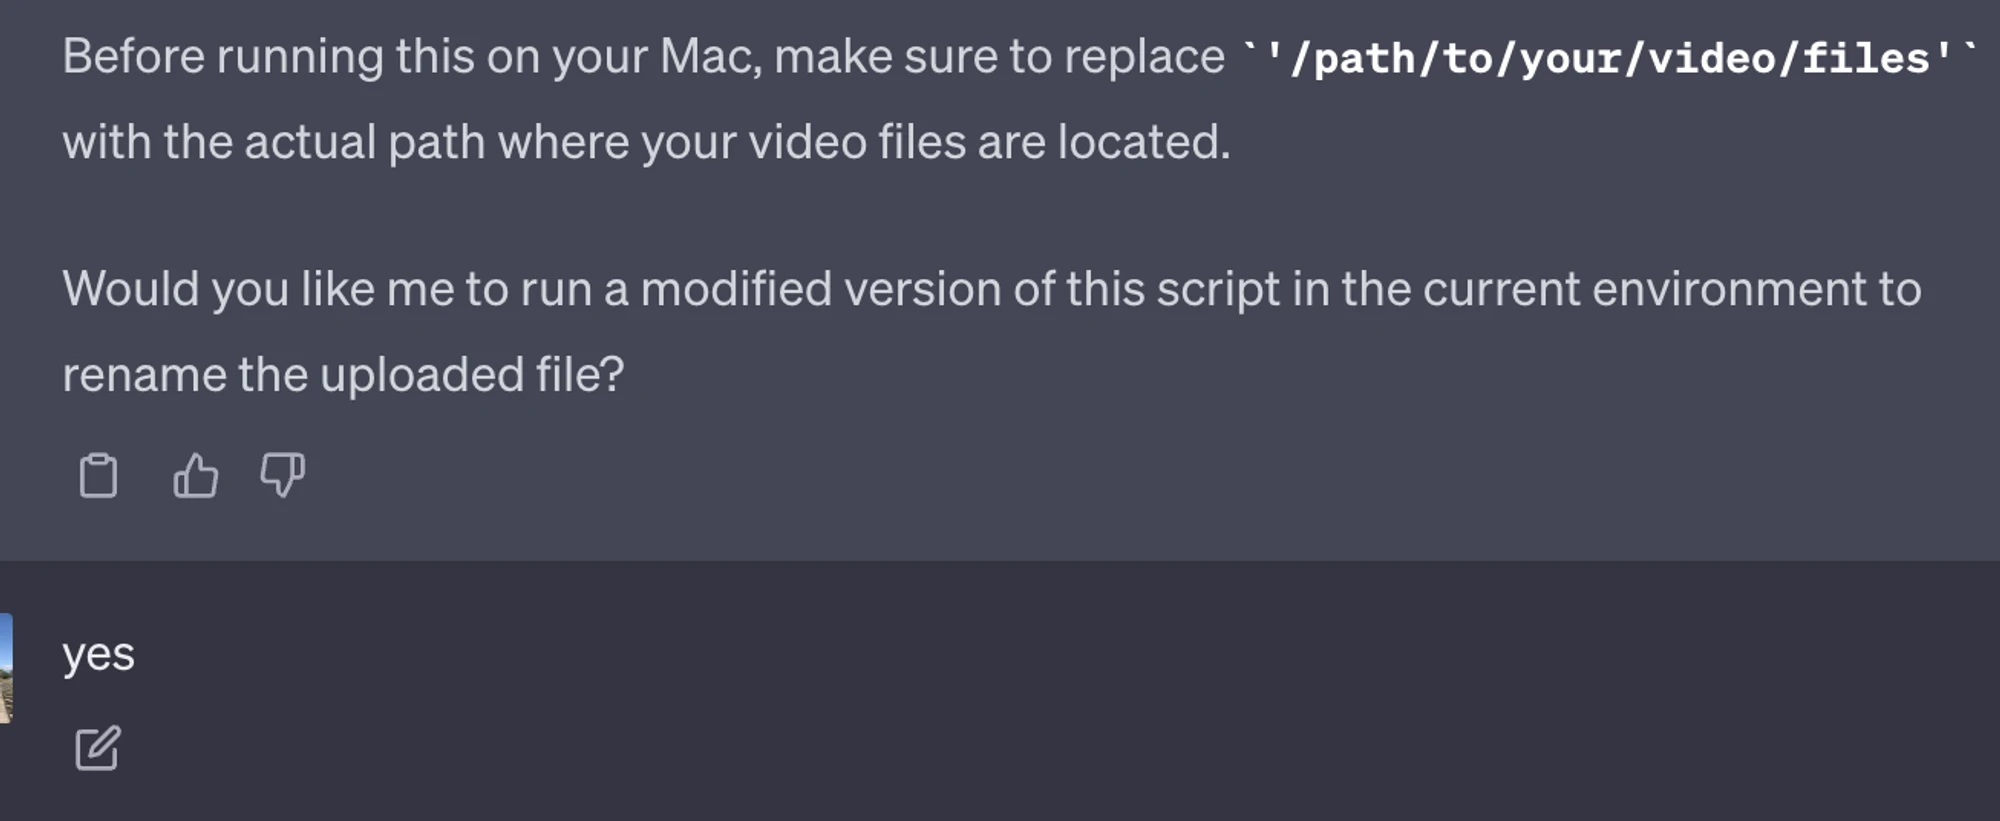Click the 'yes' user message text
The image size is (2000, 821).
pos(98,655)
